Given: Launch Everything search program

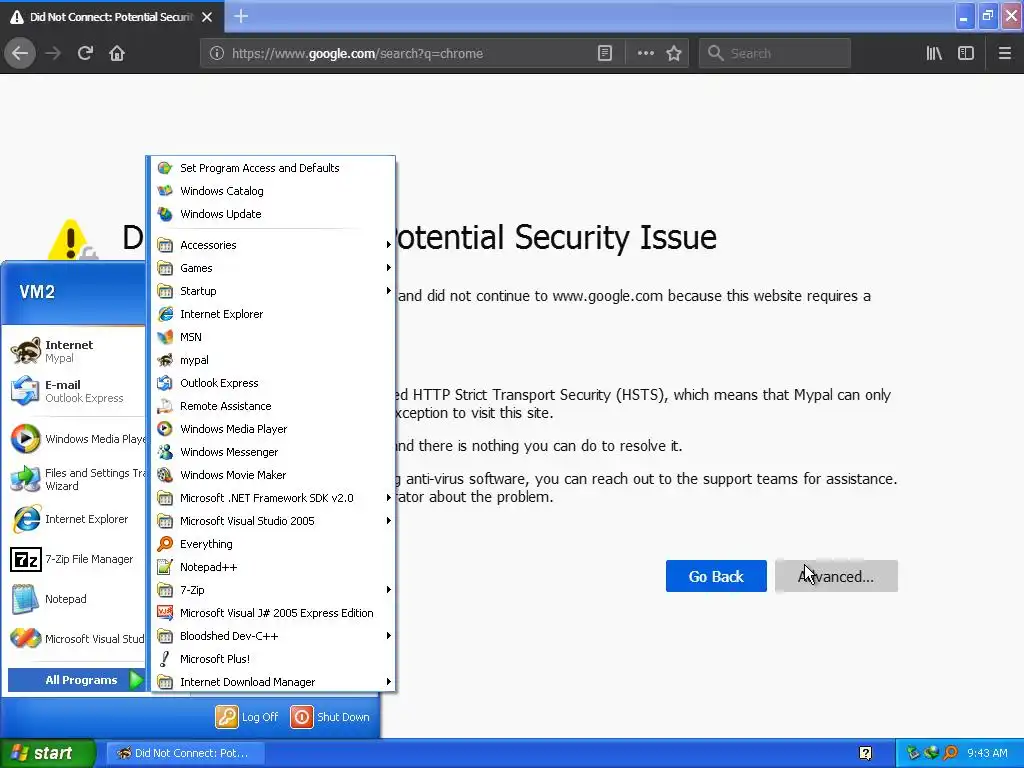Looking at the screenshot, I should (x=273, y=544).
